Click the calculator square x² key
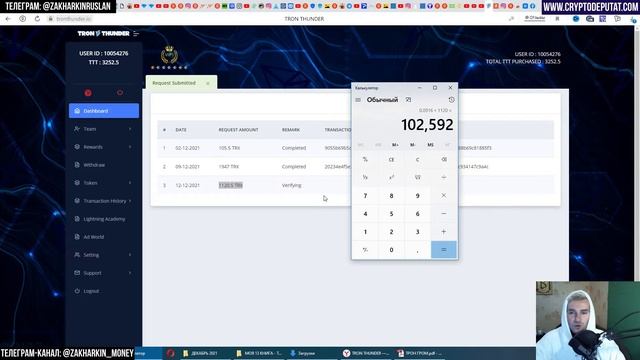The image size is (640, 360). [391, 178]
